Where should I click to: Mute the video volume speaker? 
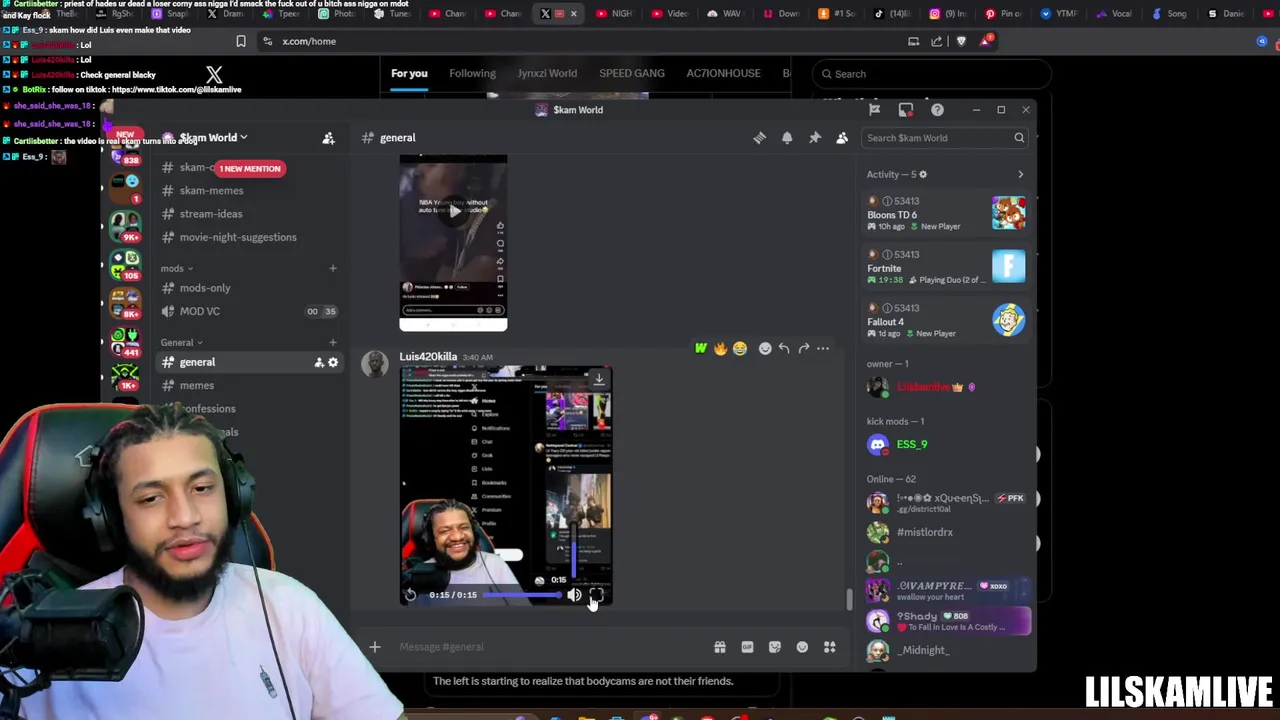coord(574,595)
